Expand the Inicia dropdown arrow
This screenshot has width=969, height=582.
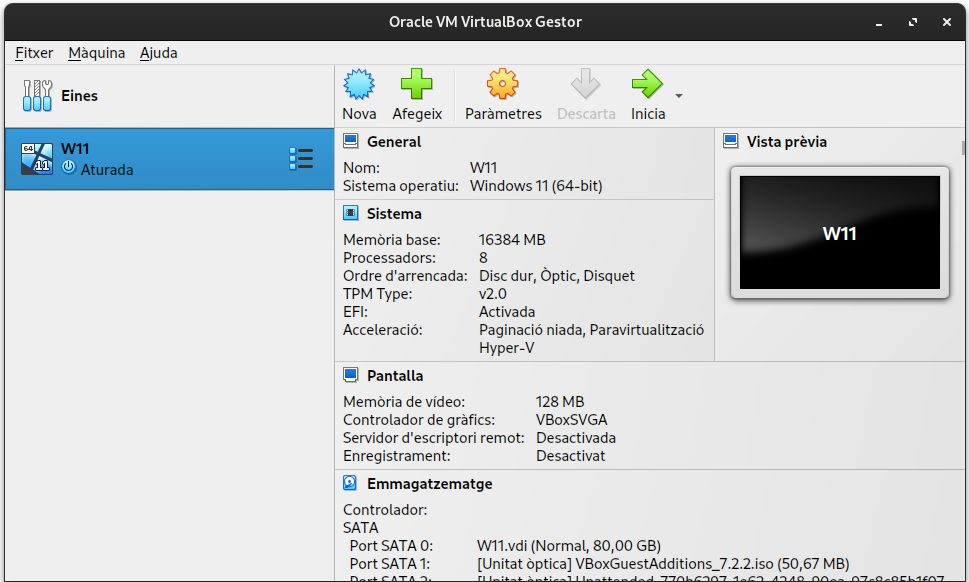tap(679, 96)
